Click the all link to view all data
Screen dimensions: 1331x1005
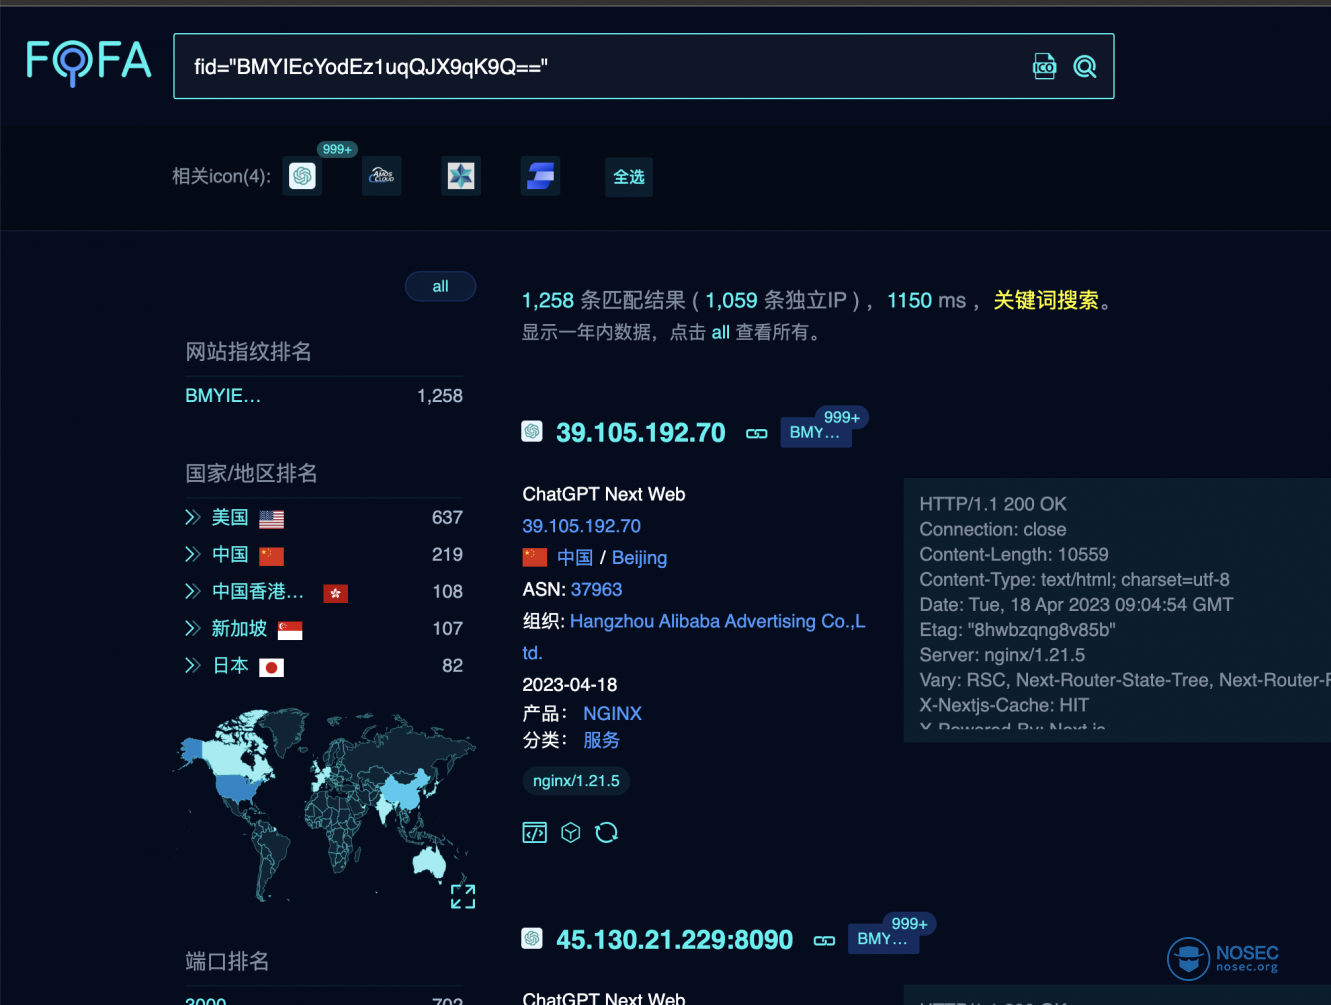pyautogui.click(x=720, y=332)
